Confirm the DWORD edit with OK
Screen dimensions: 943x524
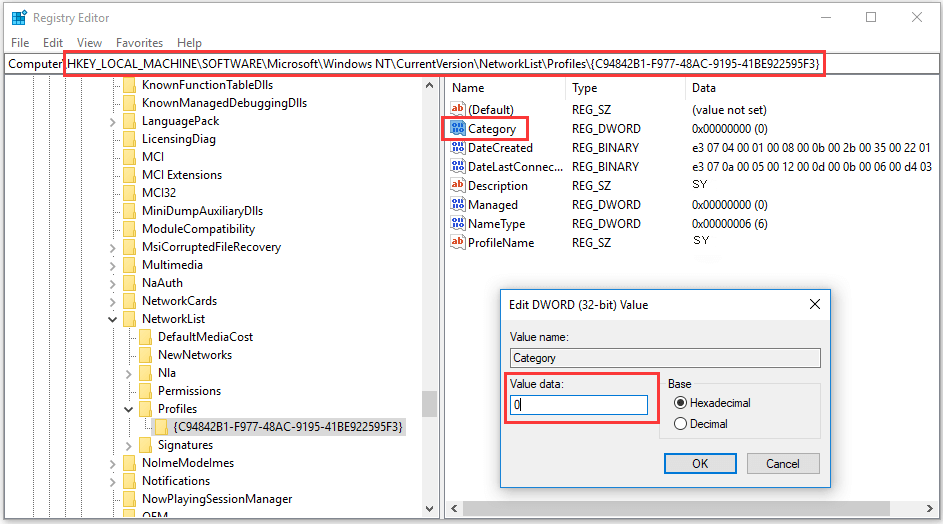(700, 464)
